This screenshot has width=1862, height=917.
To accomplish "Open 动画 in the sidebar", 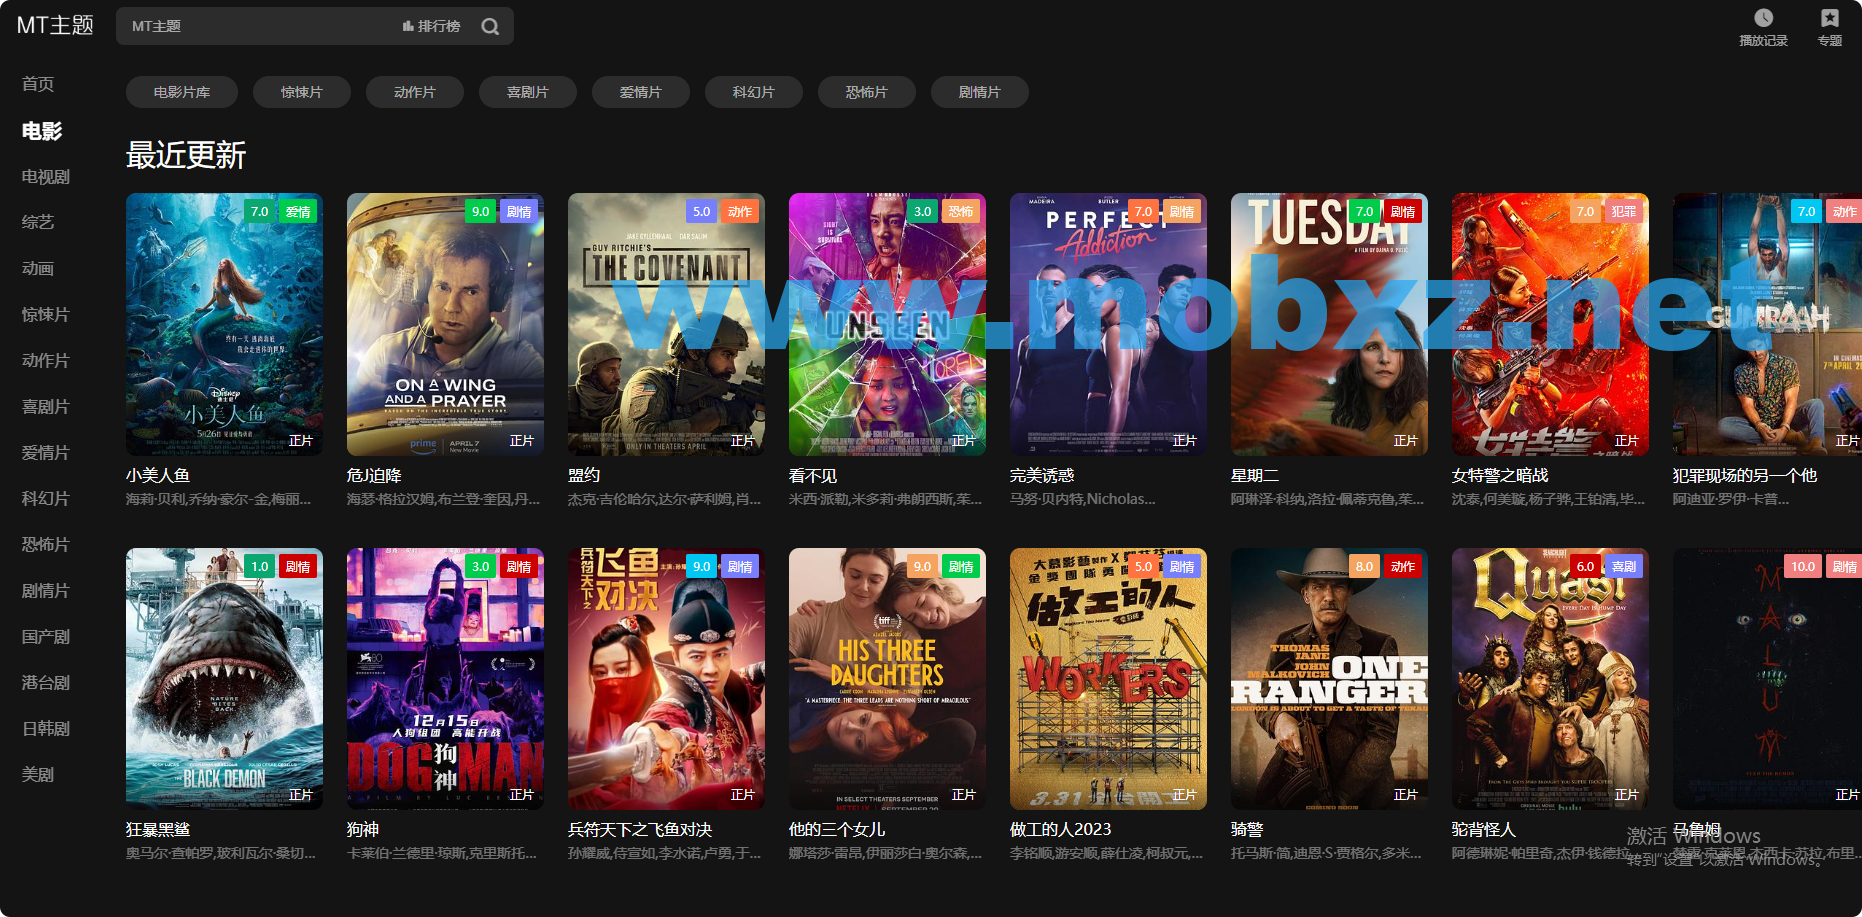I will 38,268.
